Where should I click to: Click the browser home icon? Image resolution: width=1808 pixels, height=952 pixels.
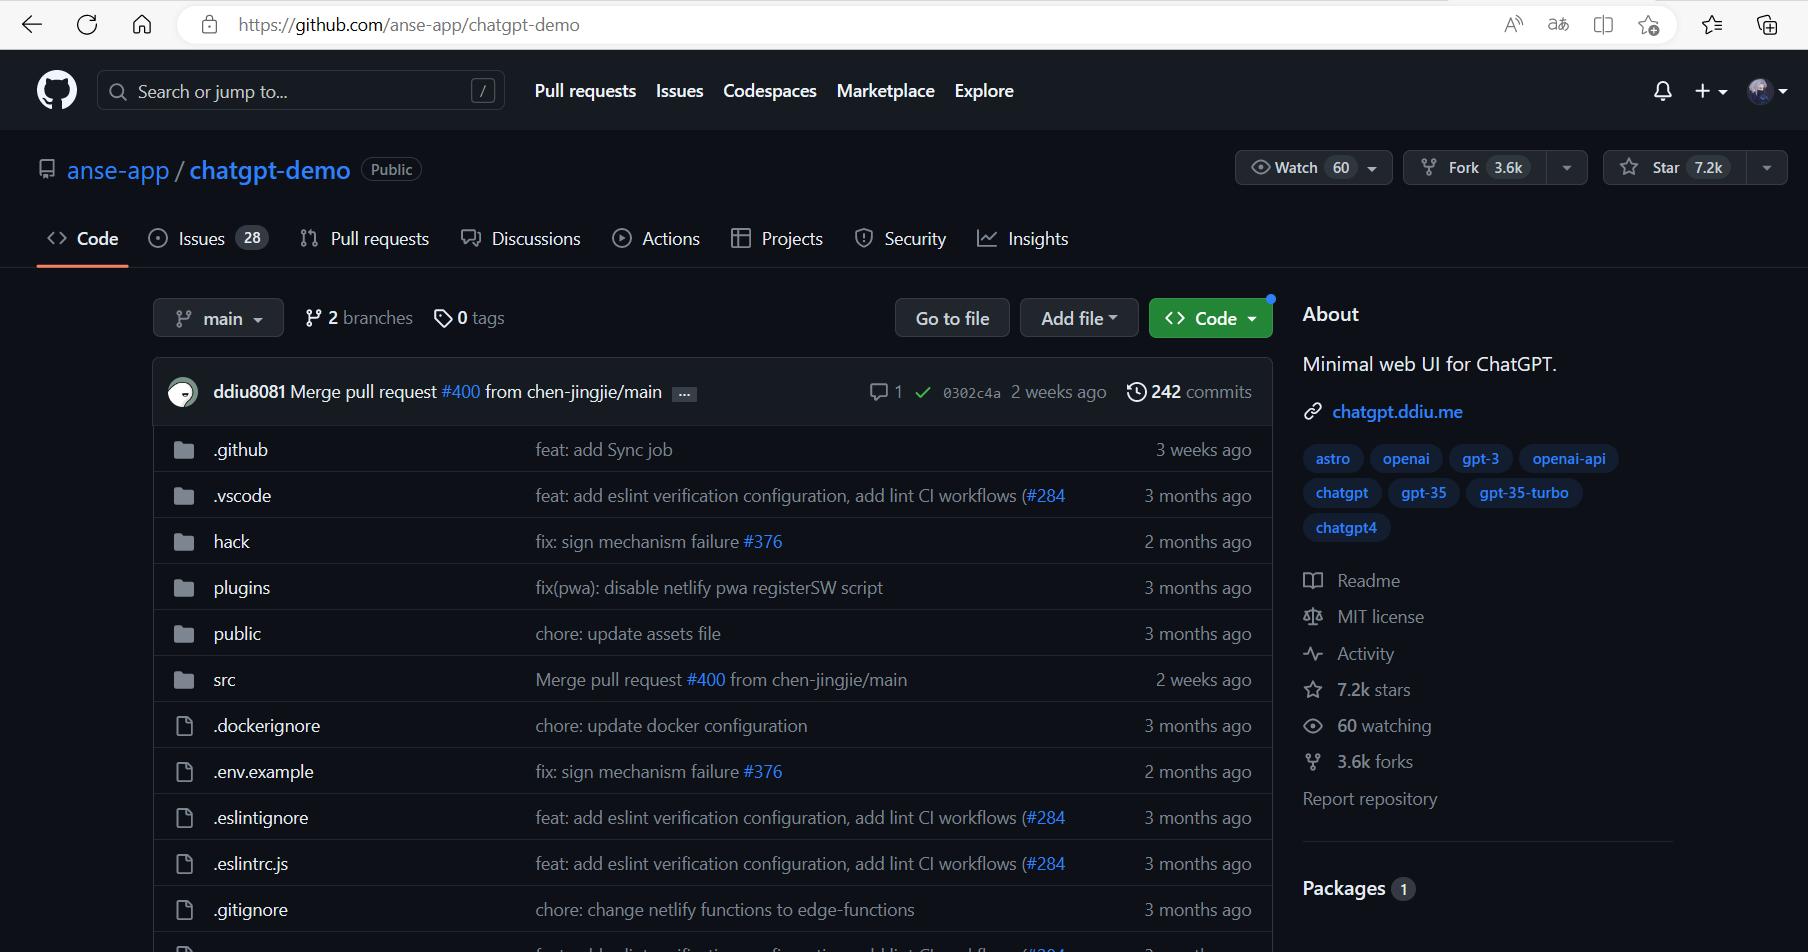pyautogui.click(x=142, y=25)
